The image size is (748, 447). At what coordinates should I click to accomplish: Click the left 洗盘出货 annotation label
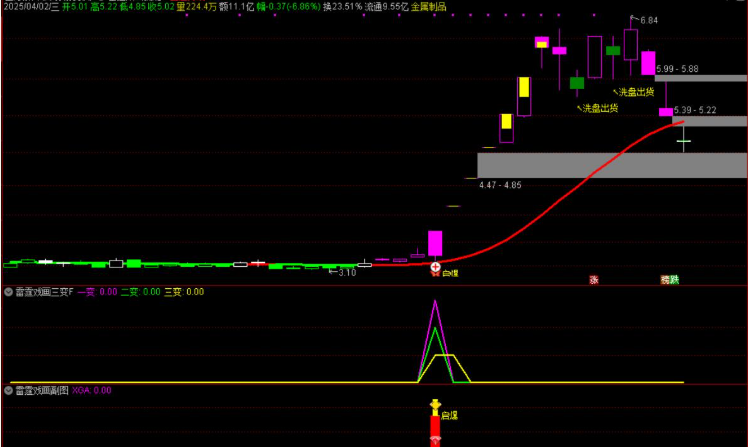click(596, 107)
